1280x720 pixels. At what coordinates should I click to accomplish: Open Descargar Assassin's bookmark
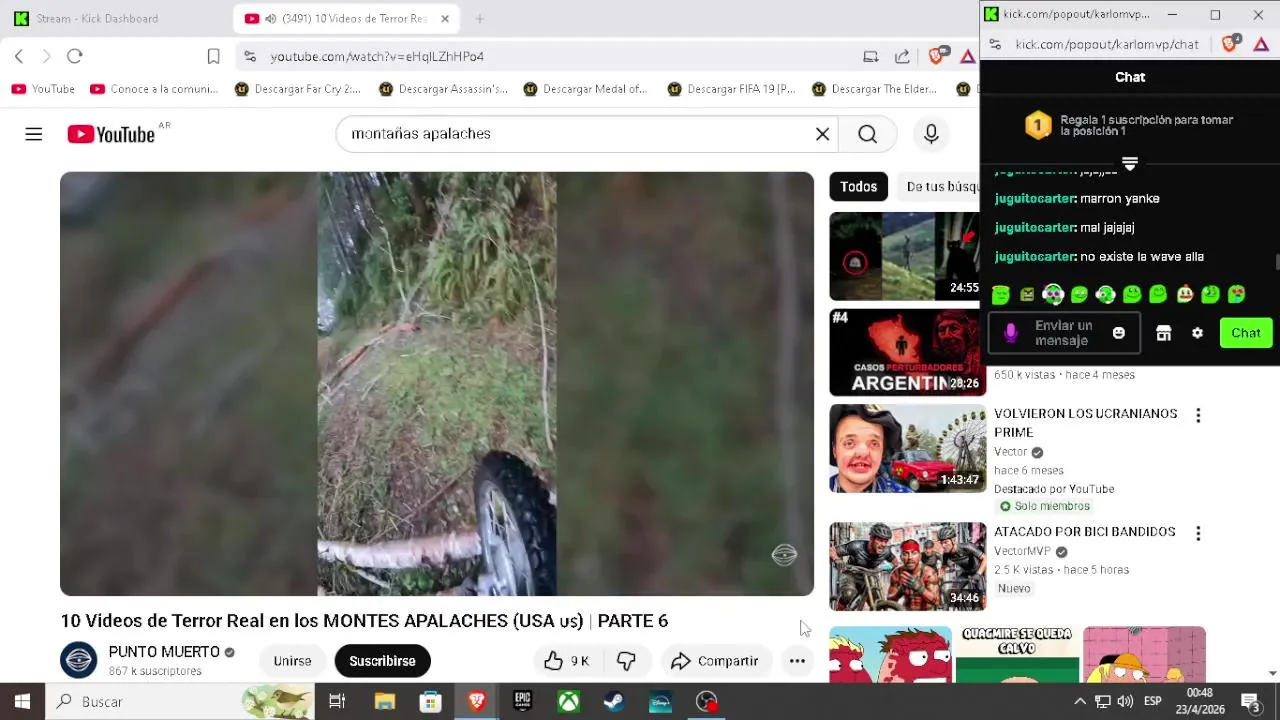point(443,89)
